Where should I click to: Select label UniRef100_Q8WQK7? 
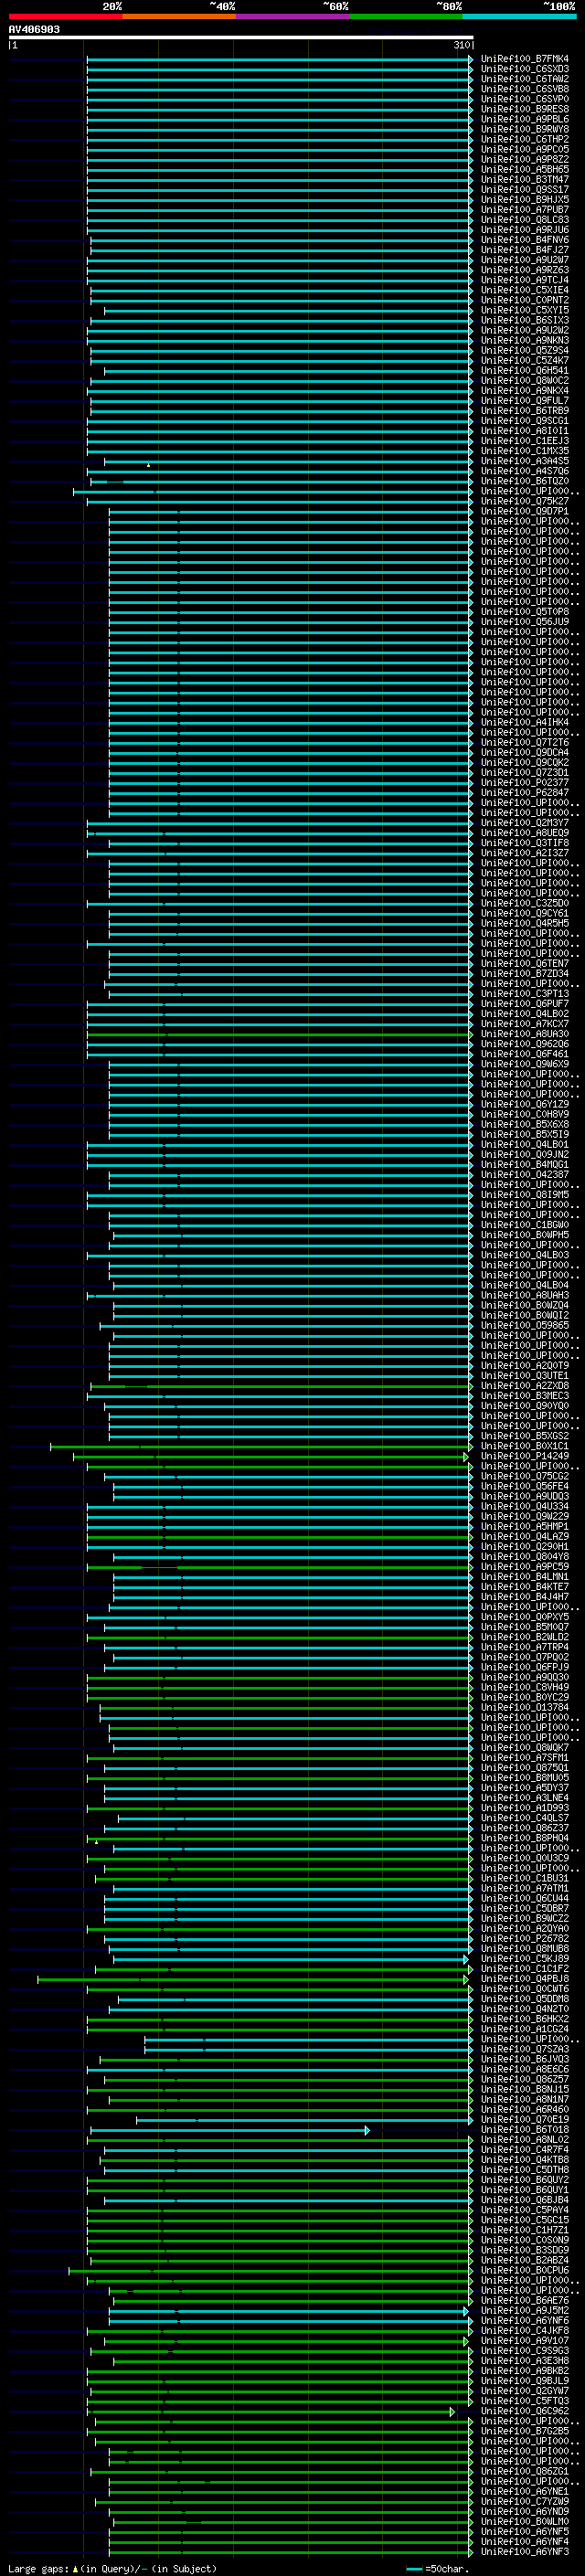coord(524,1748)
